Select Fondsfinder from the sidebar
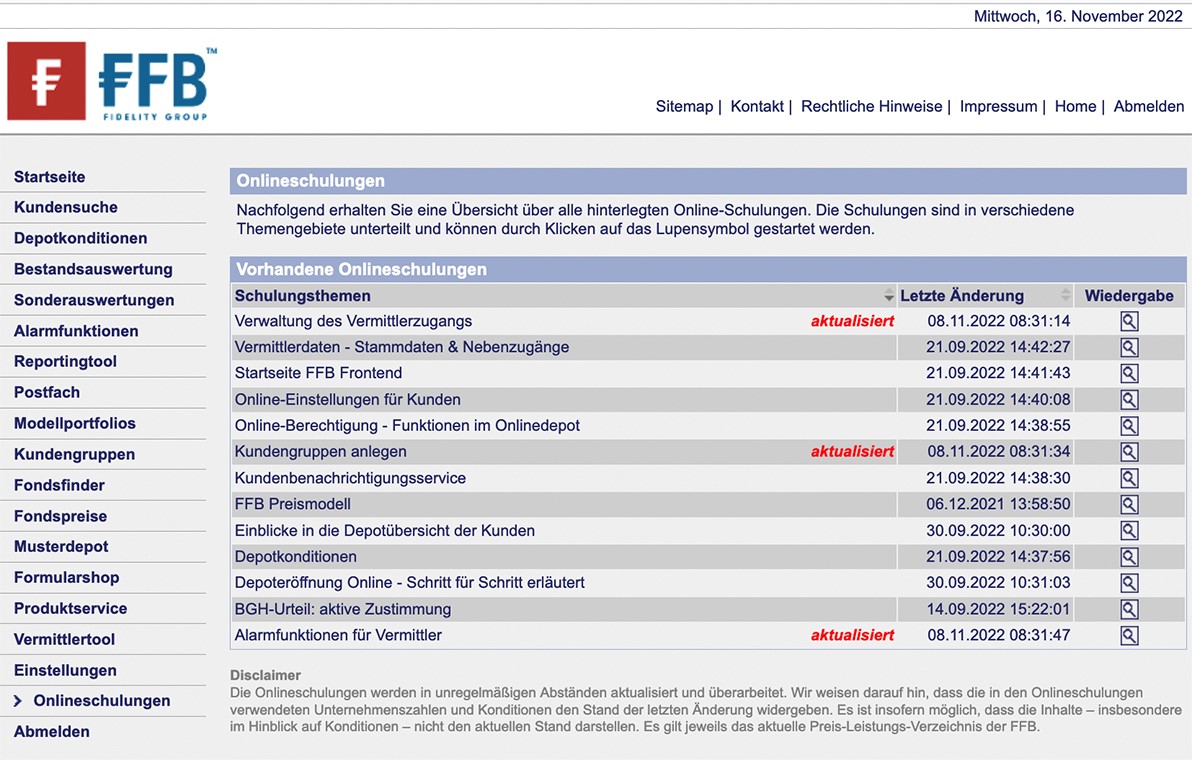 click(59, 485)
